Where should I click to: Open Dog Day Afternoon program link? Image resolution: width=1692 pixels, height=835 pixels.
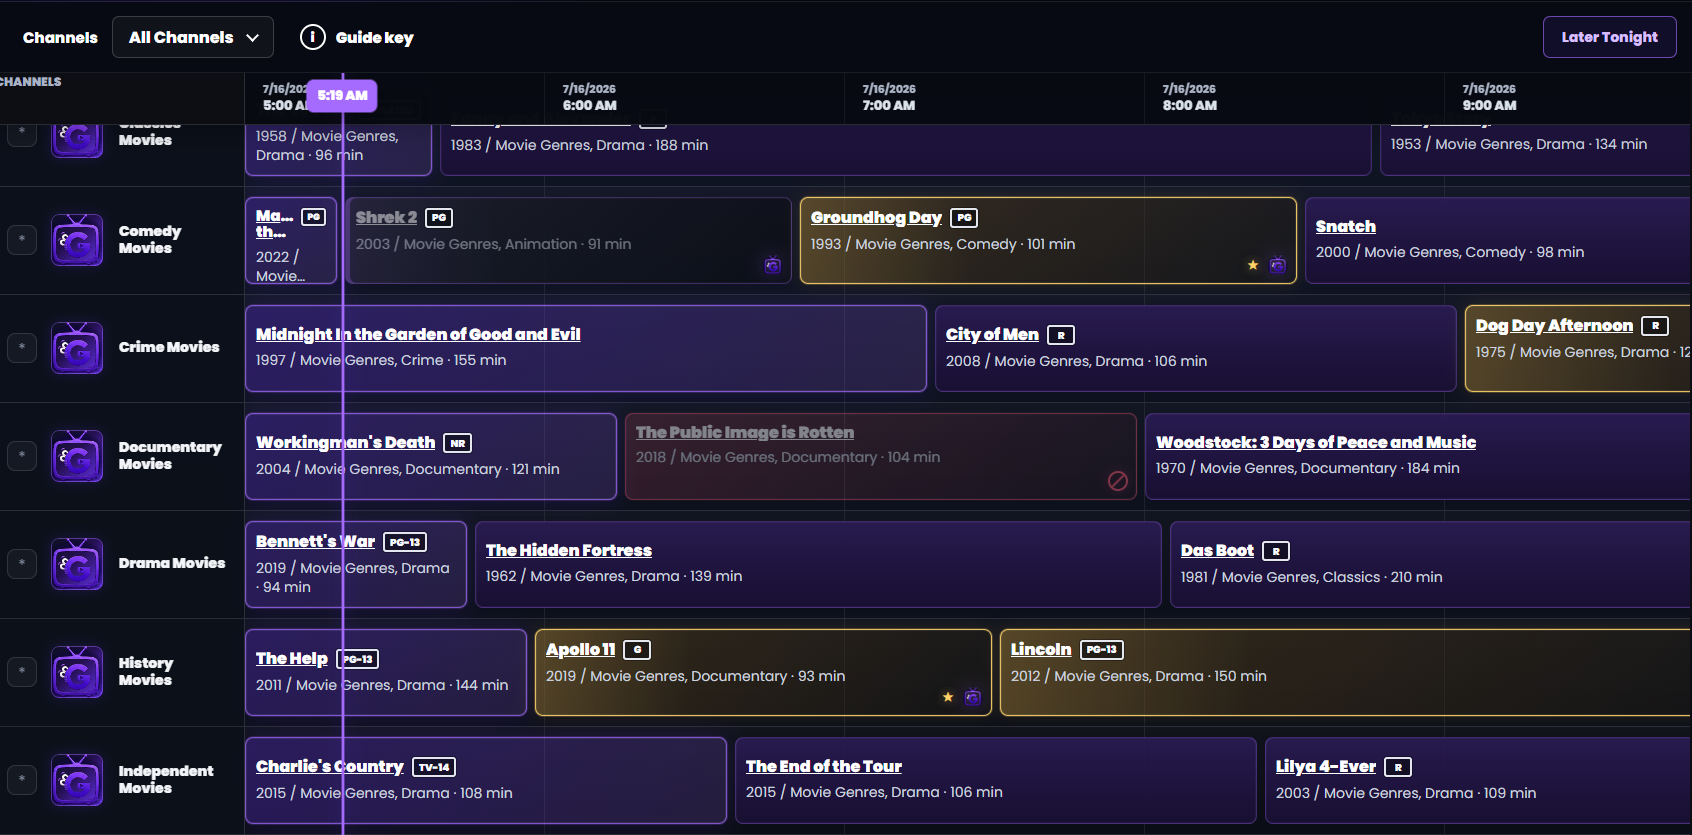(1554, 325)
